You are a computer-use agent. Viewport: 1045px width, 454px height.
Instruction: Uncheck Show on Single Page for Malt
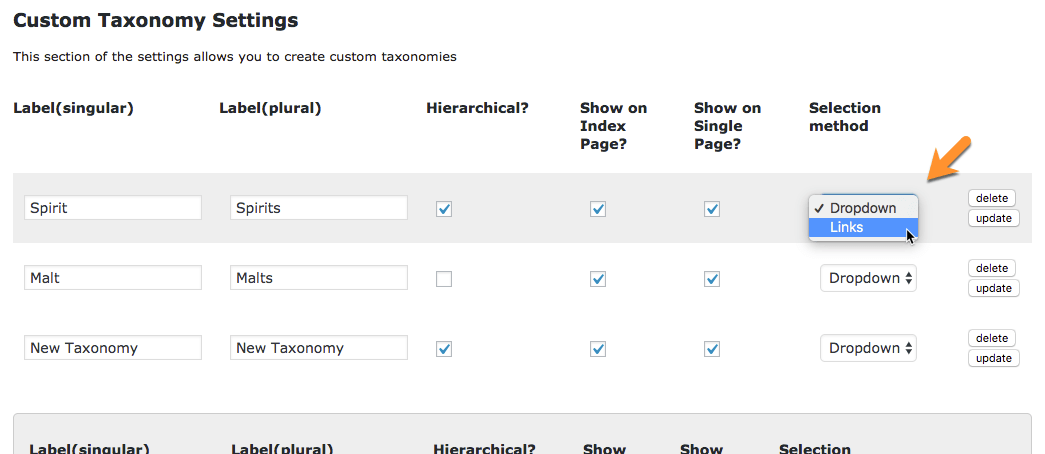pos(712,279)
